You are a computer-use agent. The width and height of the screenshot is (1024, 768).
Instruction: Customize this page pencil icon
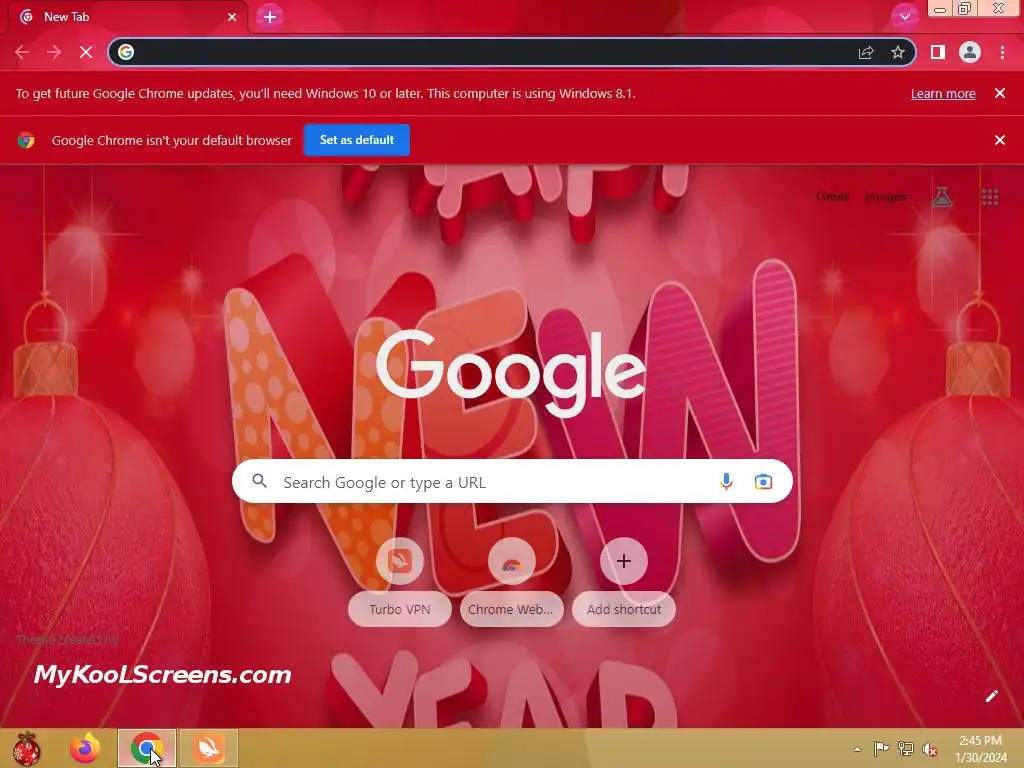point(991,696)
